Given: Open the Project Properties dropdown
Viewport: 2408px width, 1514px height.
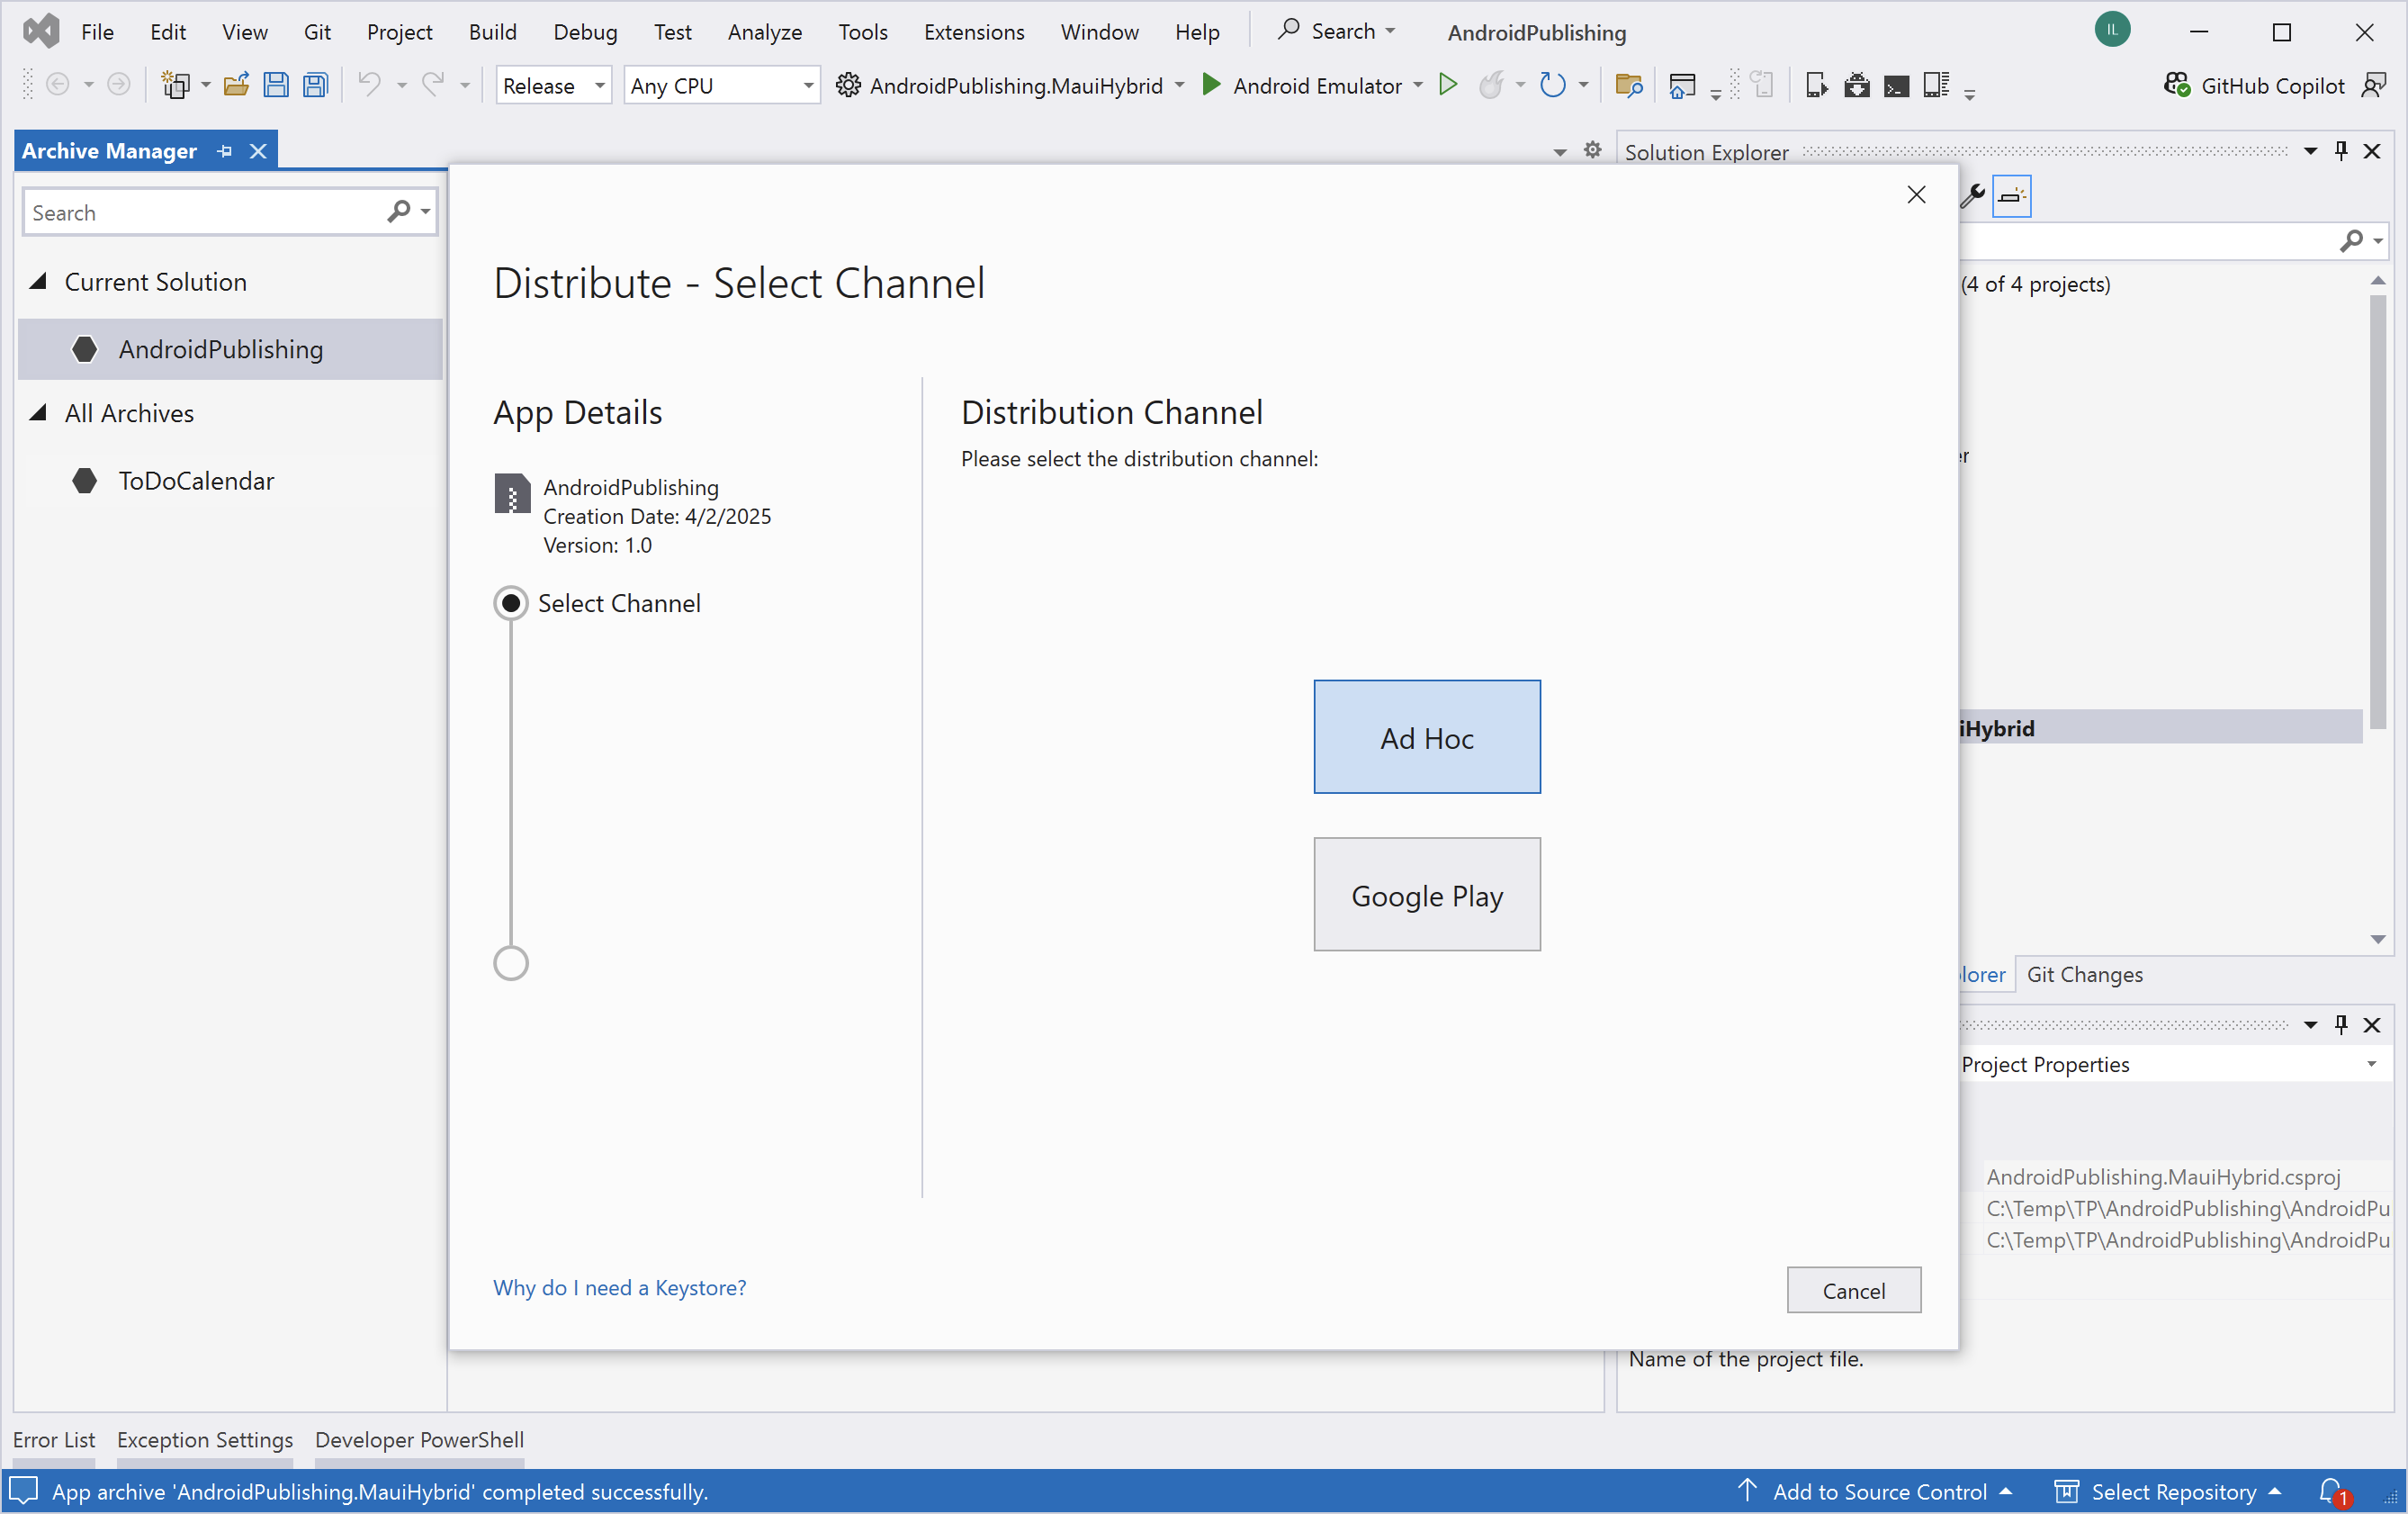Looking at the screenshot, I should coord(2372,1064).
